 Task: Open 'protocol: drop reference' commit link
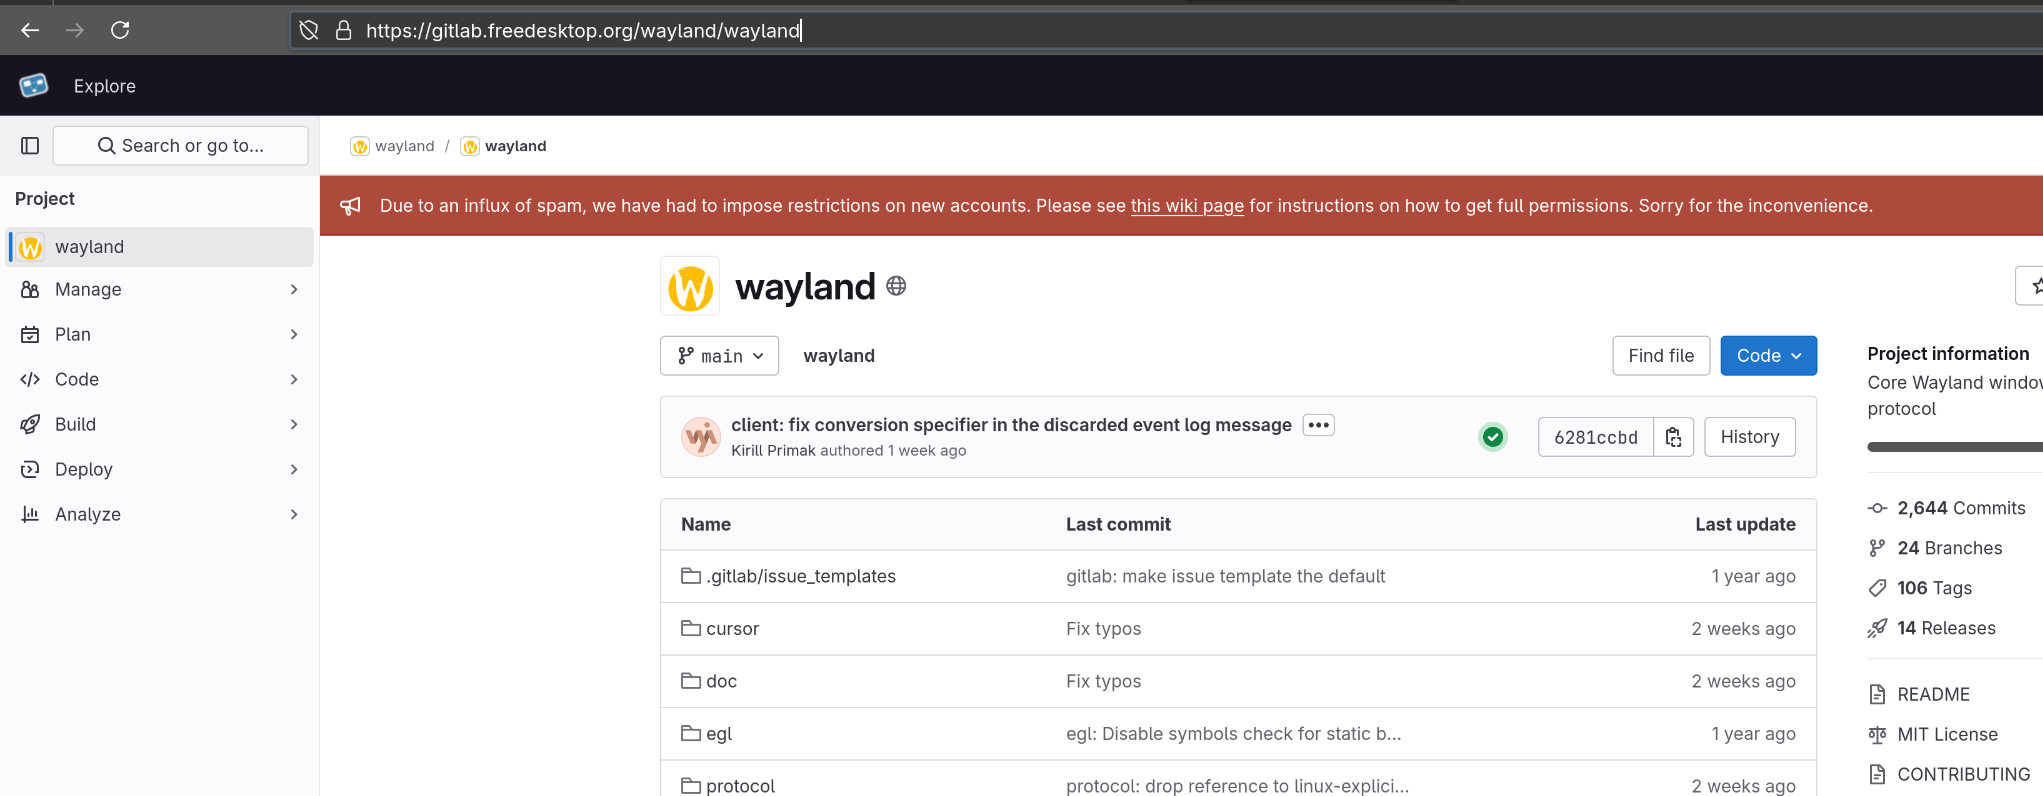(x=1237, y=786)
